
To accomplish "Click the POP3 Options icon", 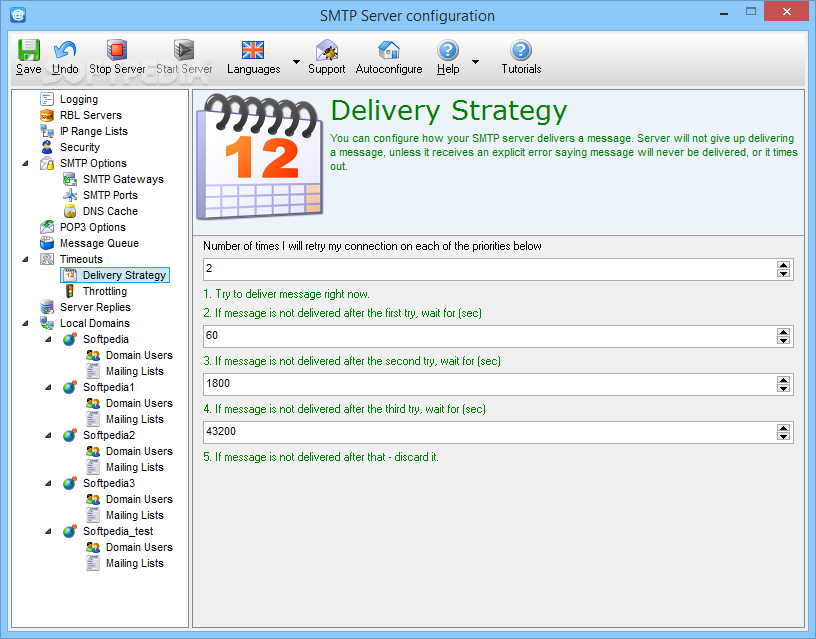I will tap(47, 227).
